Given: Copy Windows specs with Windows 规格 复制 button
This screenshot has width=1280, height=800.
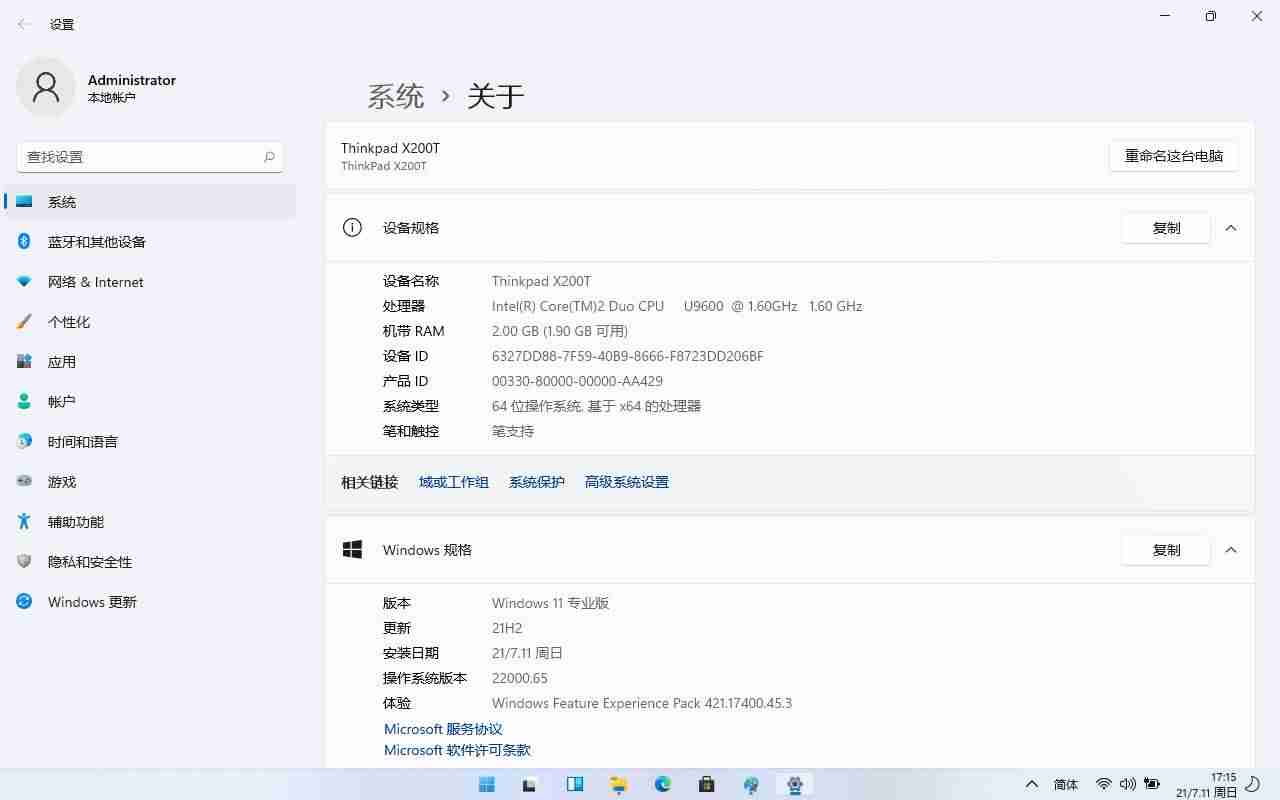Looking at the screenshot, I should 1166,550.
